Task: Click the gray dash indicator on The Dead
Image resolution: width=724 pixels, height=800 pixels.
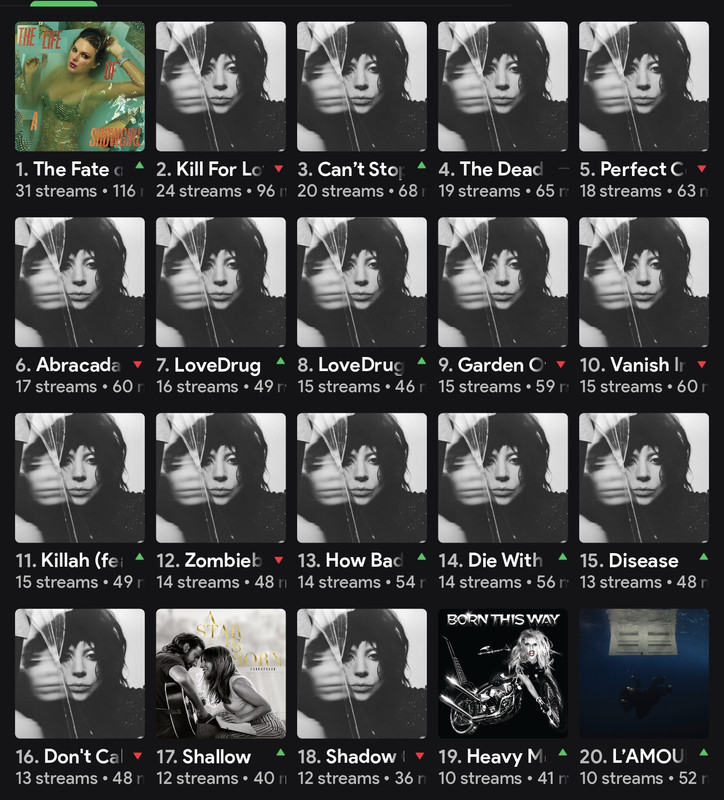Action: (563, 168)
